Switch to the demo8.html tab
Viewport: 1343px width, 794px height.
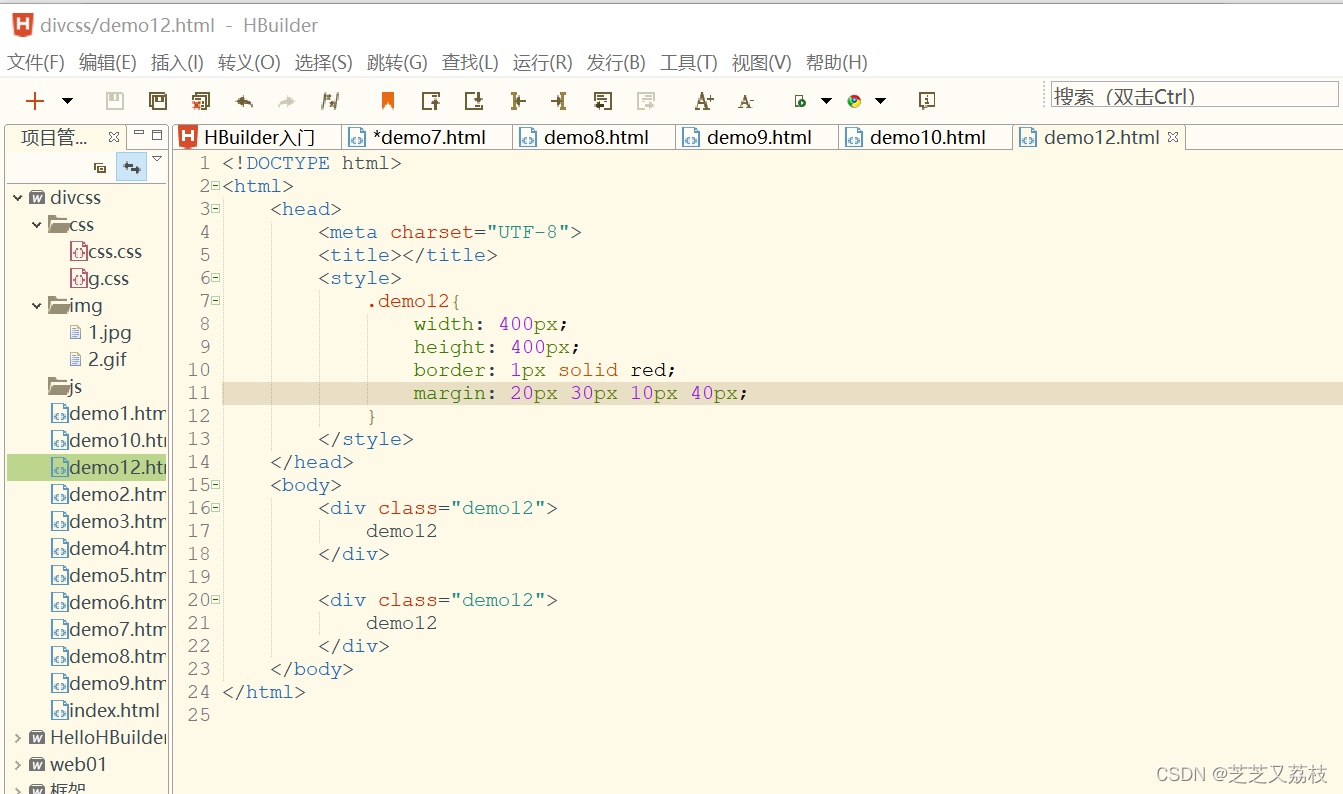coord(595,138)
